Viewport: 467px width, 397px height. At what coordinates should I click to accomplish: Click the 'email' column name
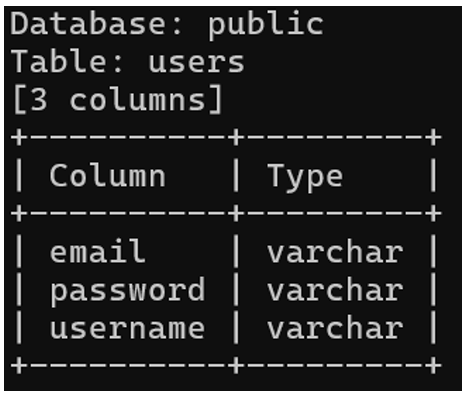[98, 251]
